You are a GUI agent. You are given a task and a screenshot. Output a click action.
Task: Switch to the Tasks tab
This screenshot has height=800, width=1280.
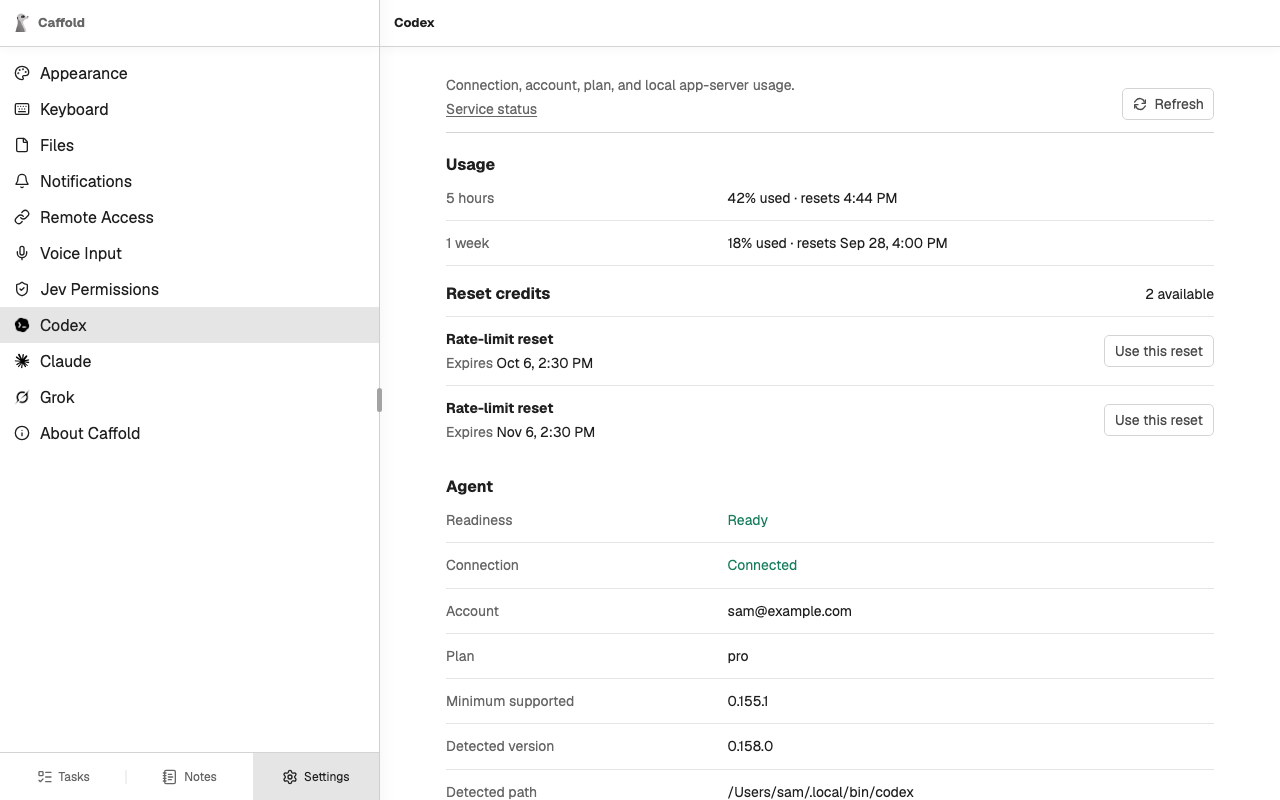63,777
